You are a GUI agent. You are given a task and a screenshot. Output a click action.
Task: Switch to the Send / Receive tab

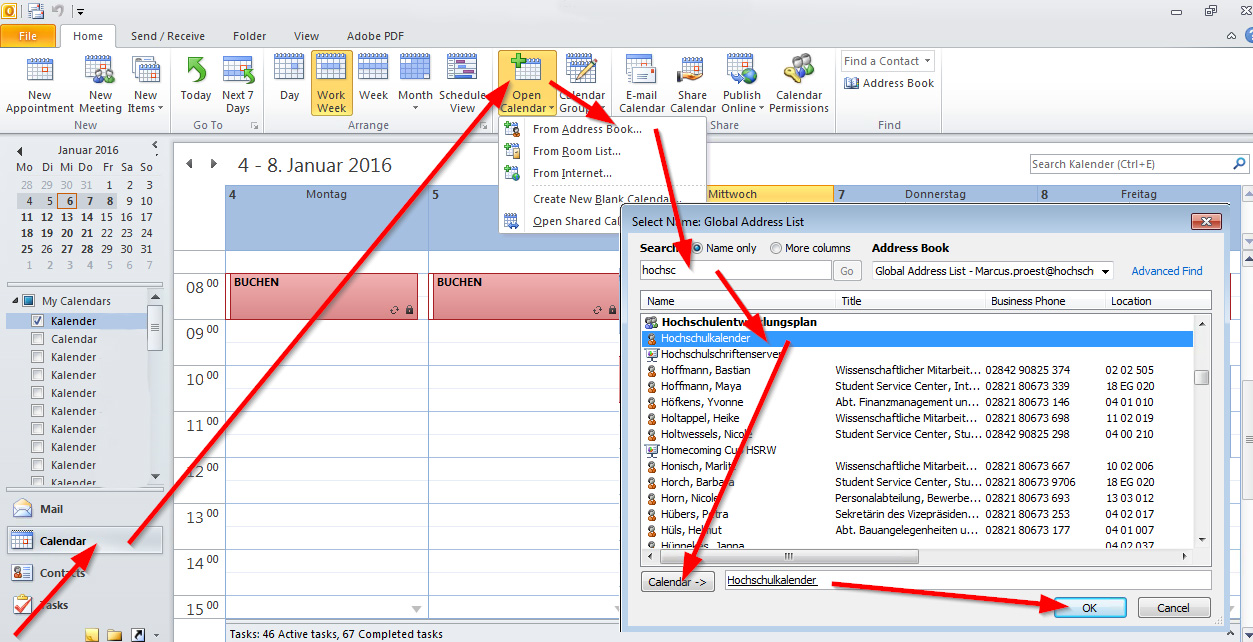(x=167, y=36)
